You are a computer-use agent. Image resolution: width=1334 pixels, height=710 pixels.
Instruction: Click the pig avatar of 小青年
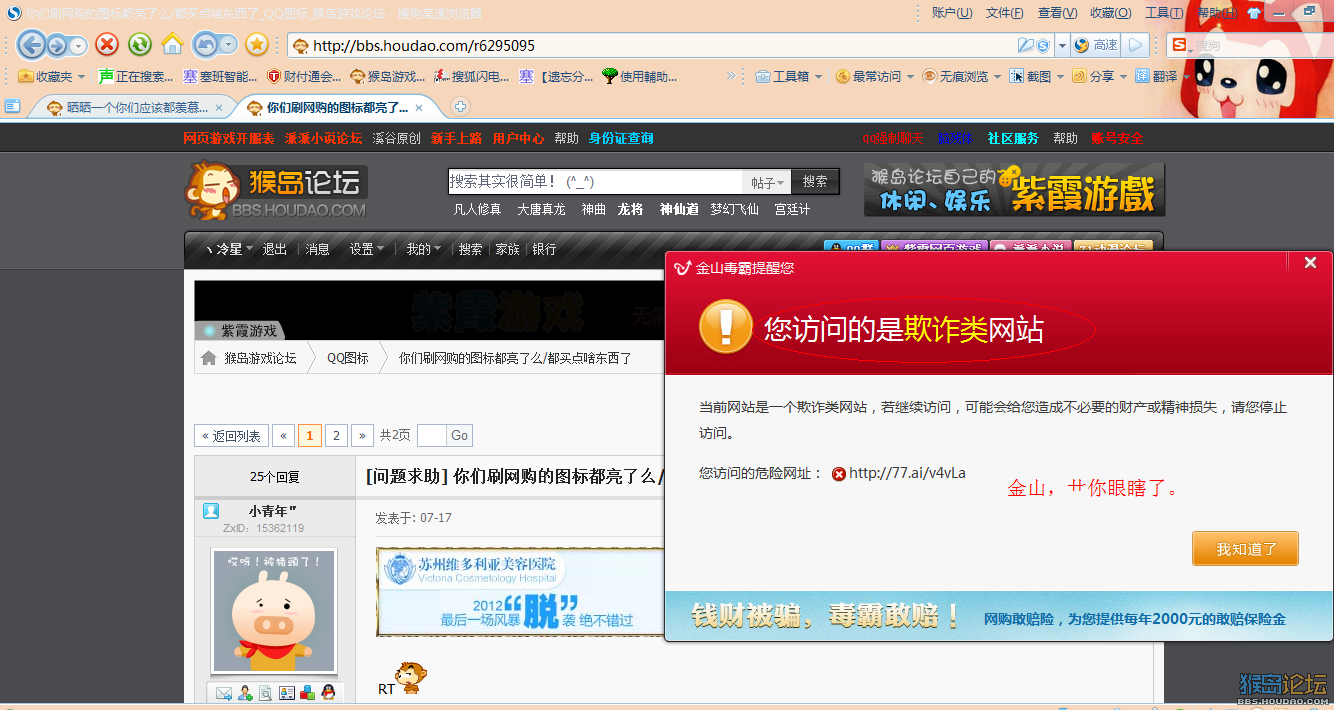(x=273, y=610)
